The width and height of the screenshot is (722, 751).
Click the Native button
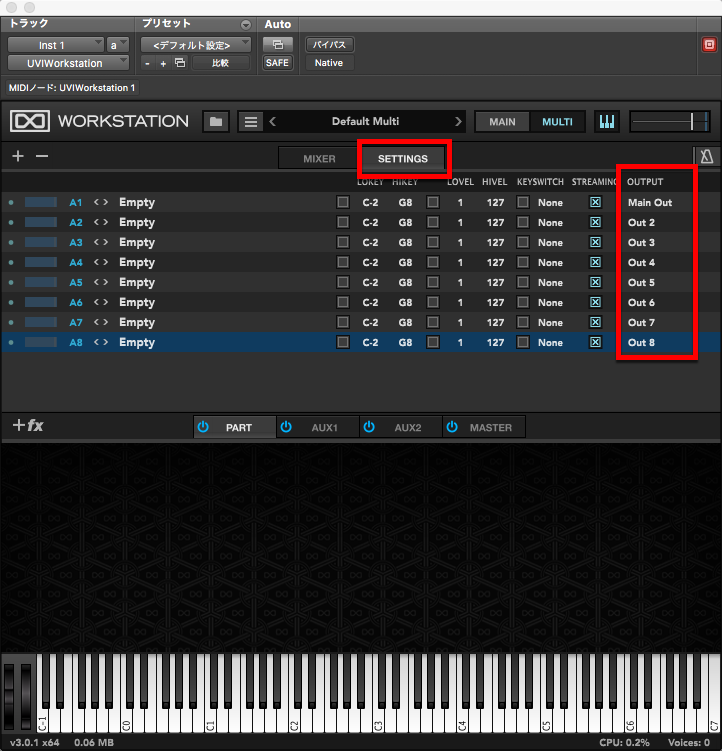coord(329,63)
